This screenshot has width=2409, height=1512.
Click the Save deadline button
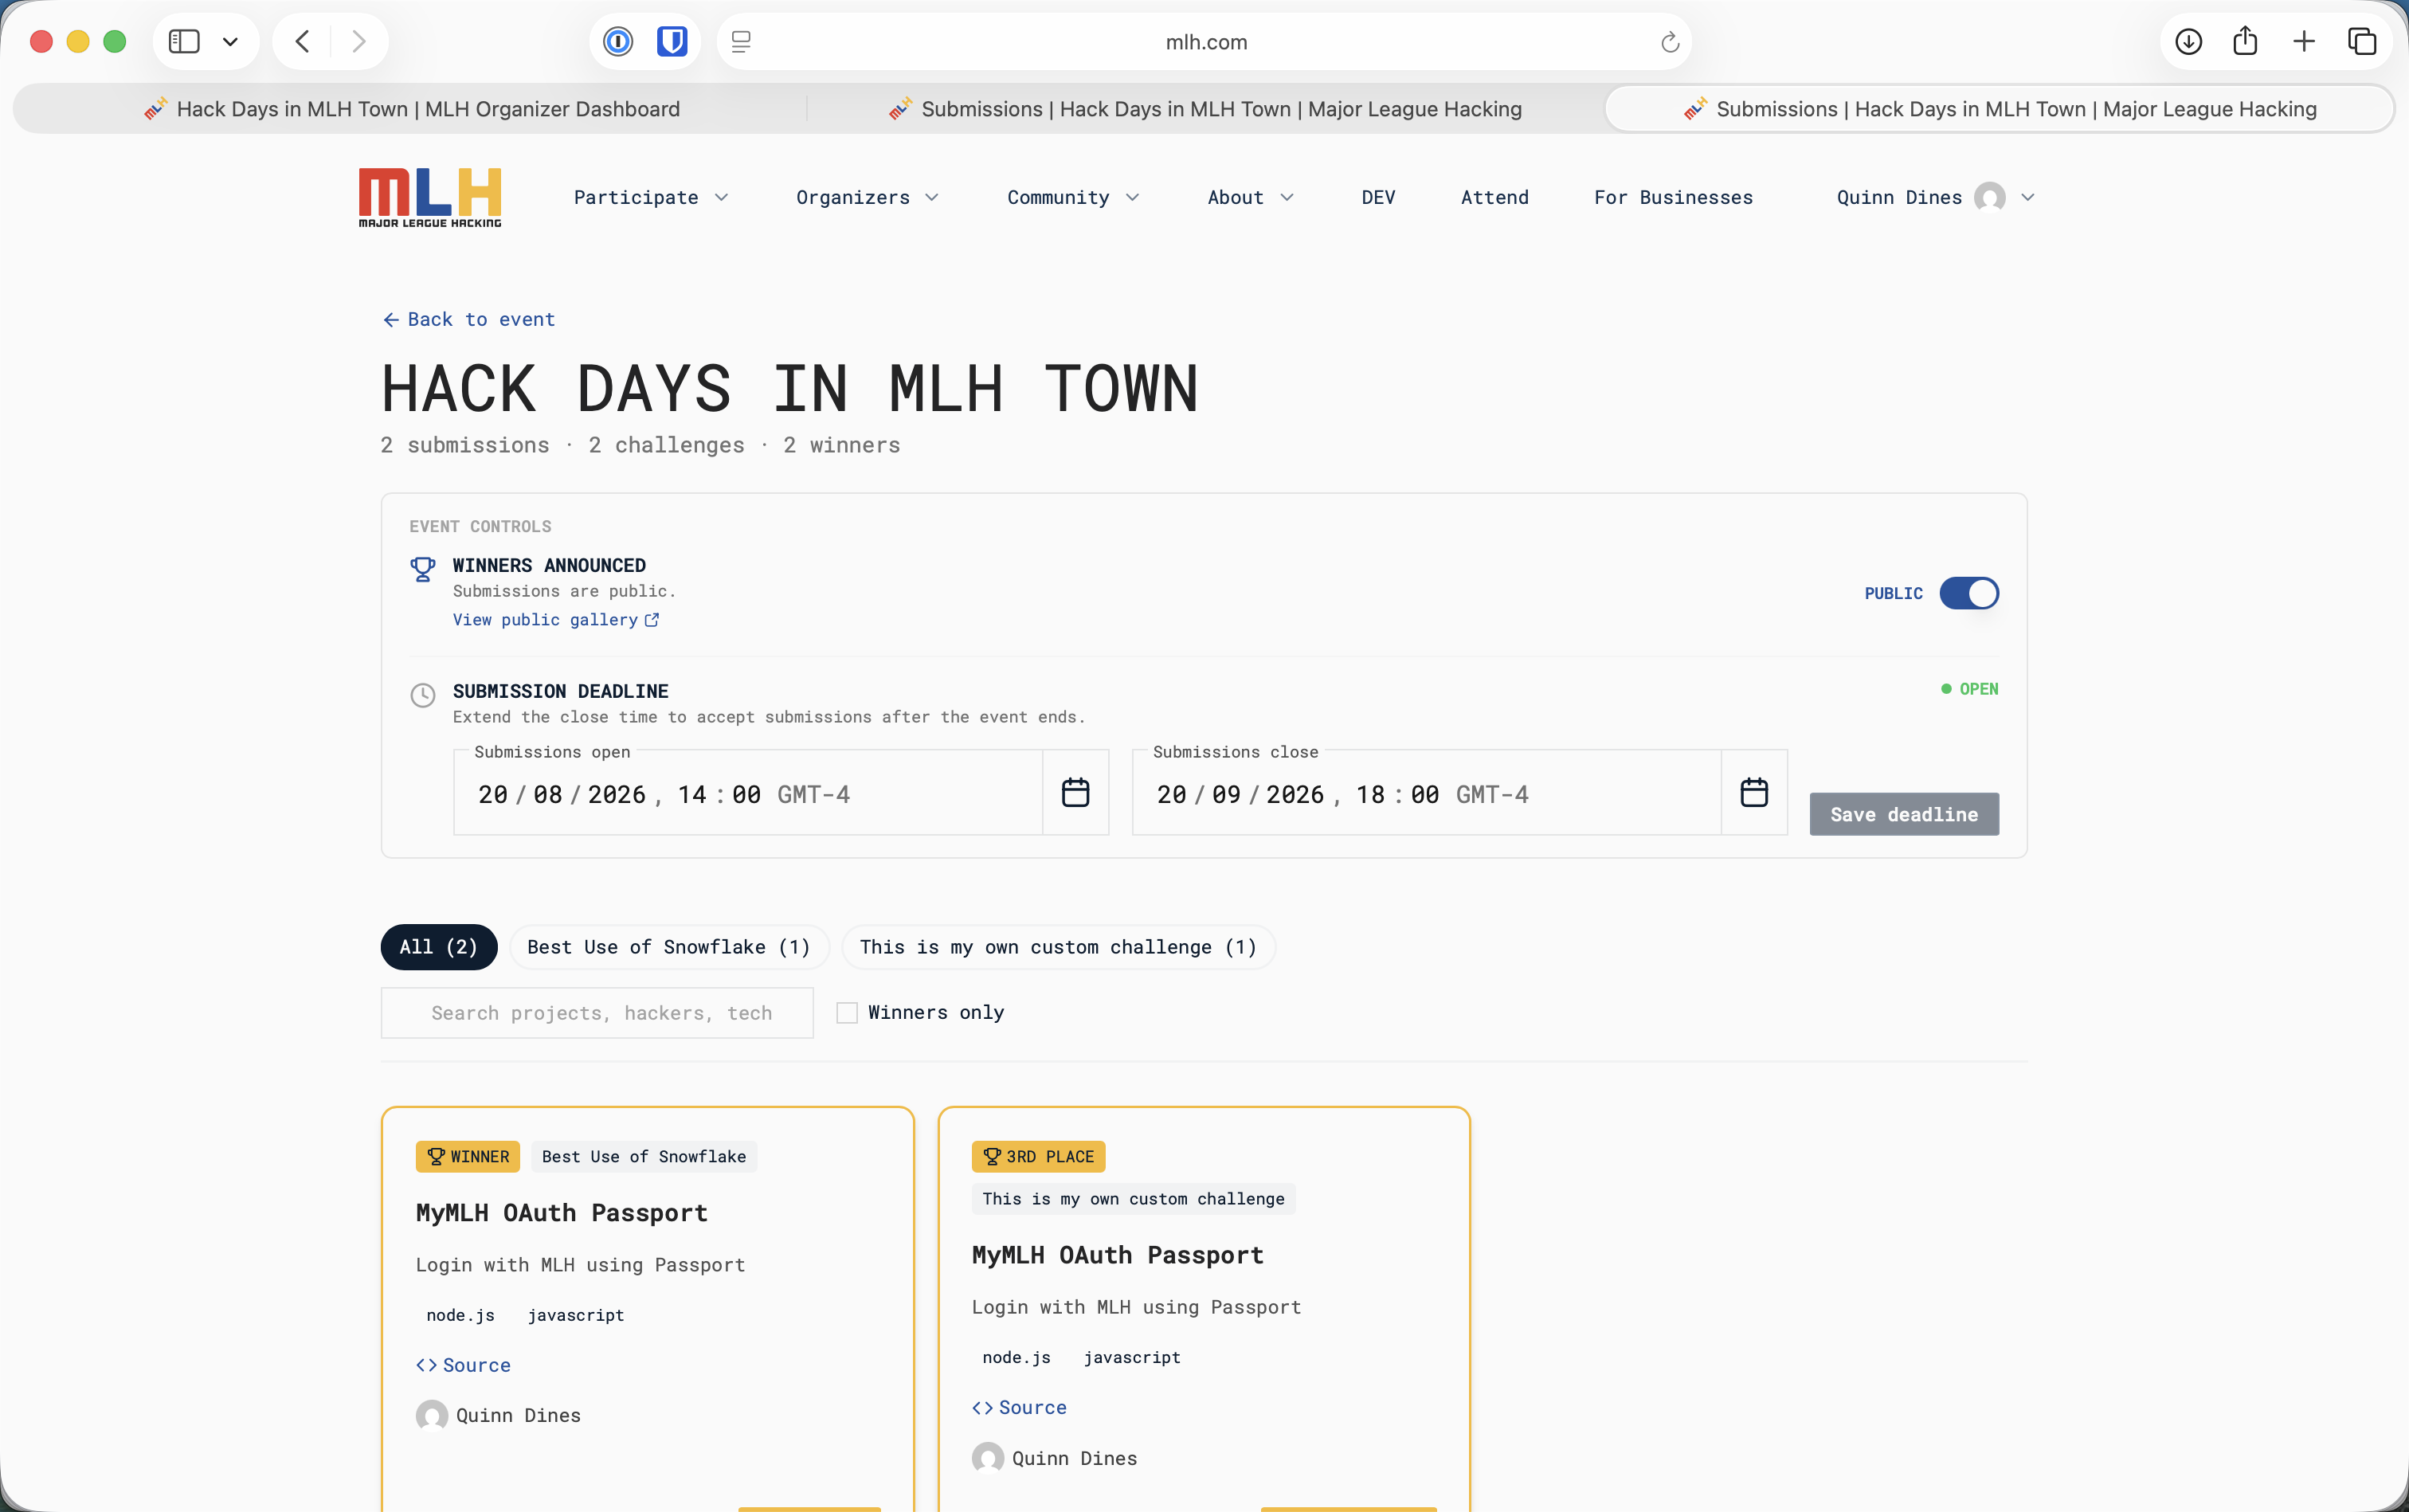(1903, 814)
